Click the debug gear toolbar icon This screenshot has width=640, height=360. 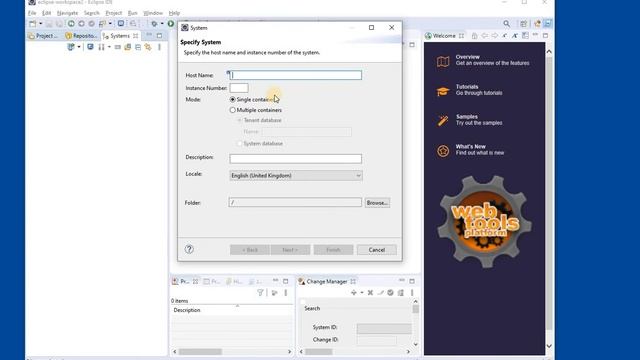point(154,24)
